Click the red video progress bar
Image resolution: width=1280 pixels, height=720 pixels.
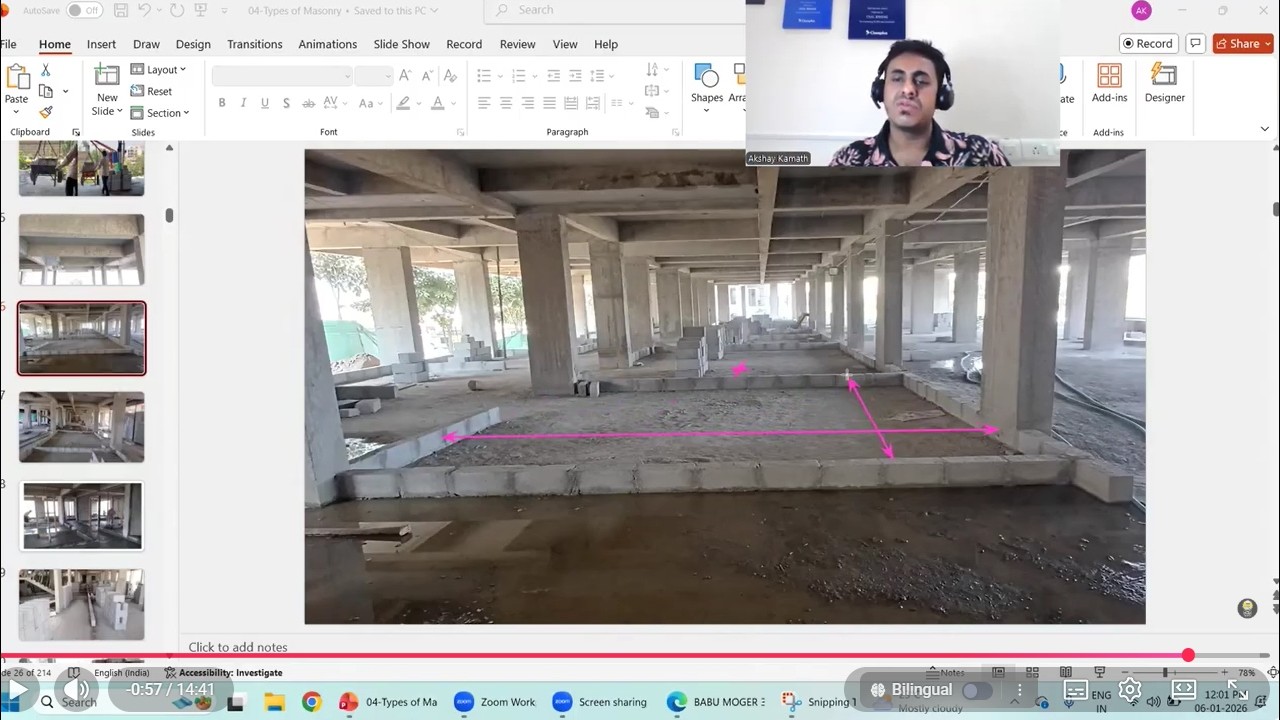[x=594, y=656]
